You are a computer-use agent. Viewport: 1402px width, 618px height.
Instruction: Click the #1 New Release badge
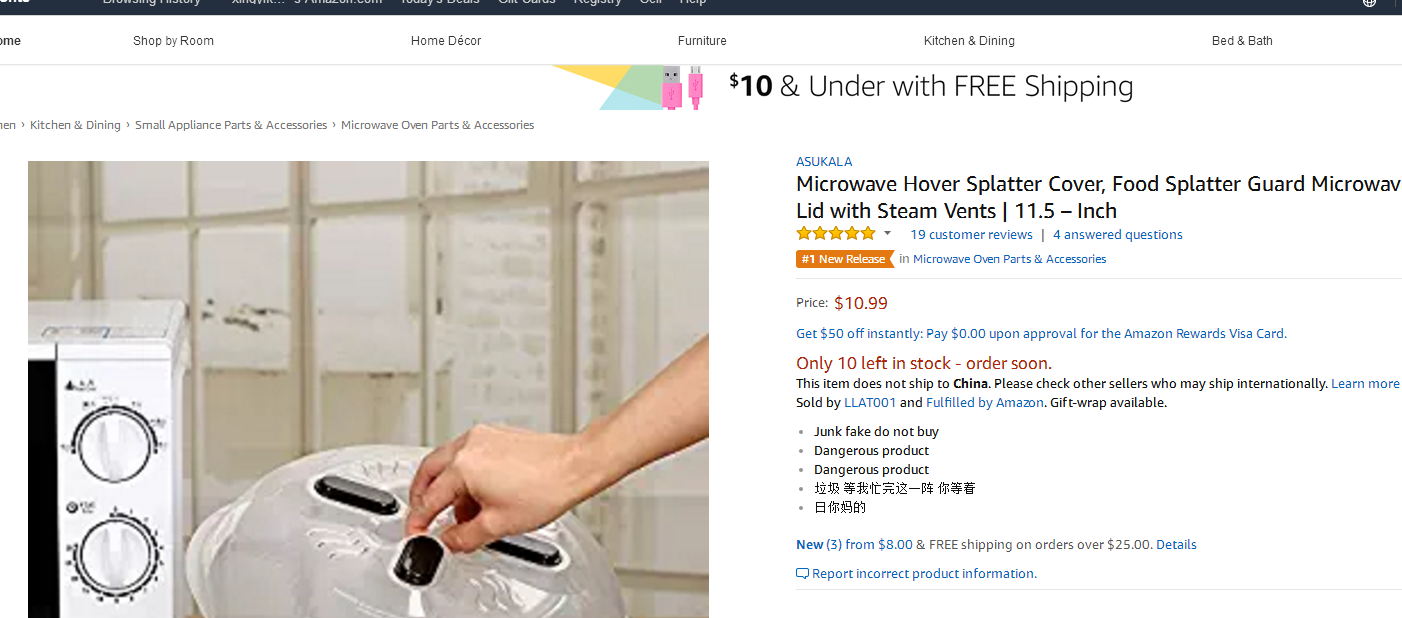point(844,259)
